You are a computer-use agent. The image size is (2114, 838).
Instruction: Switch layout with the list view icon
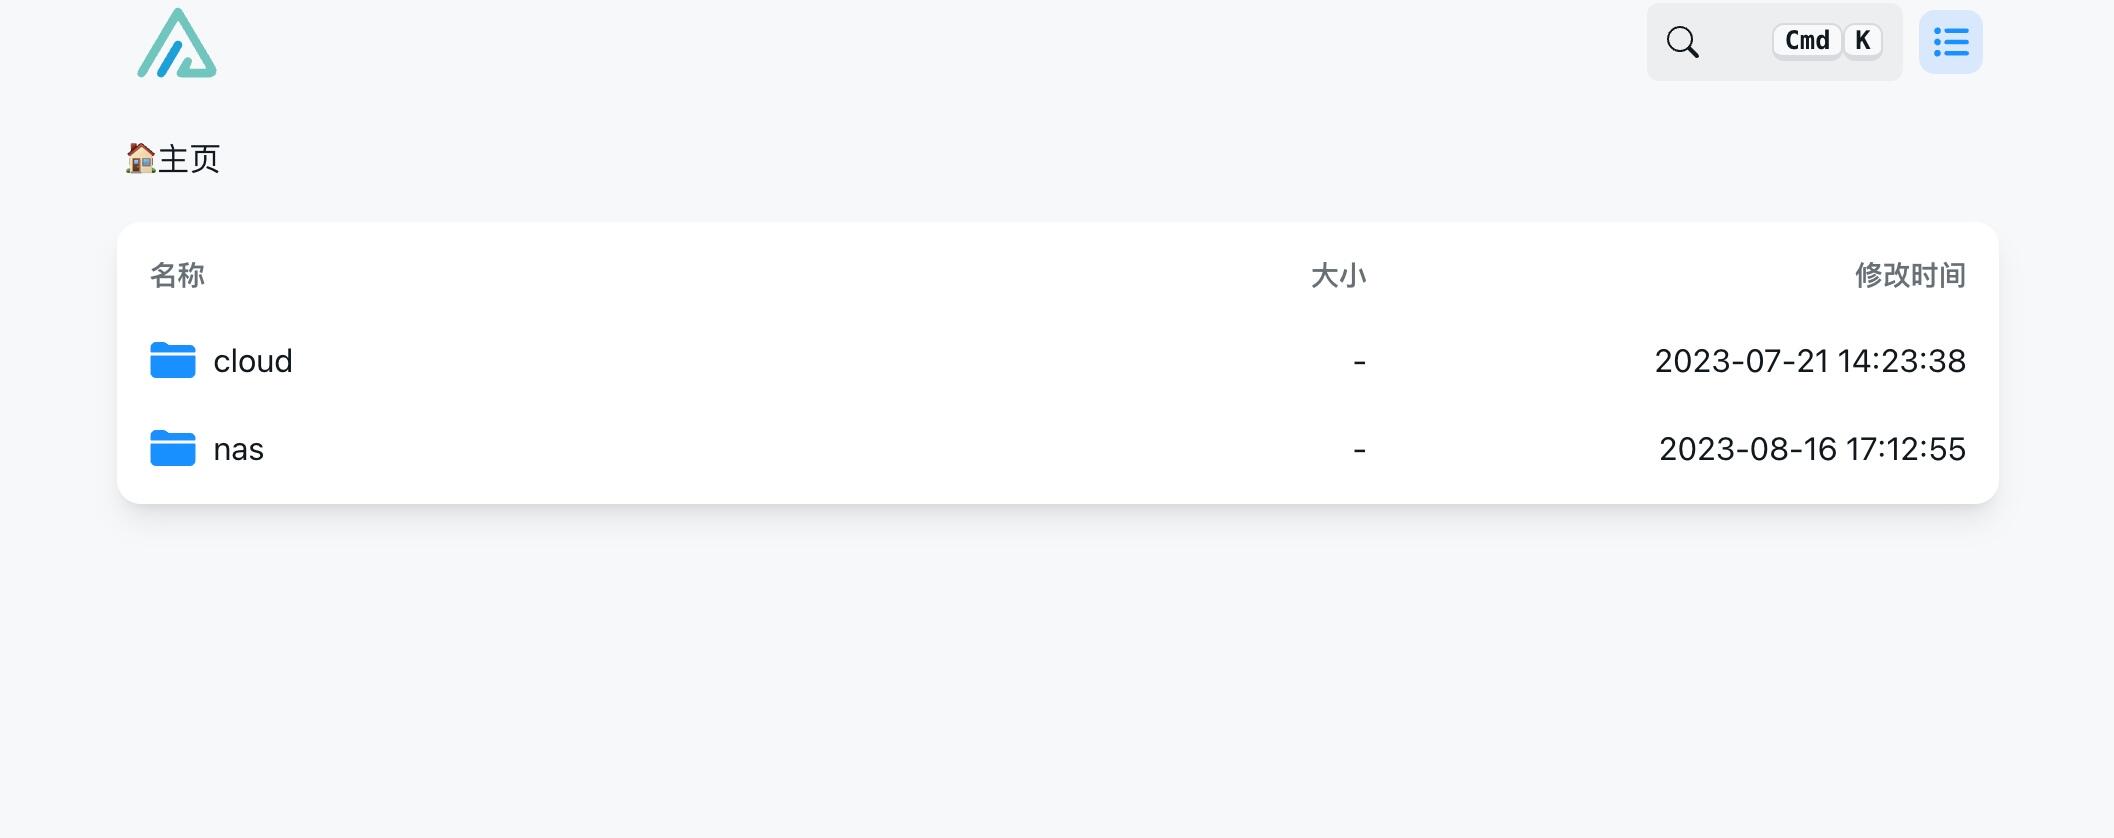coord(1950,42)
